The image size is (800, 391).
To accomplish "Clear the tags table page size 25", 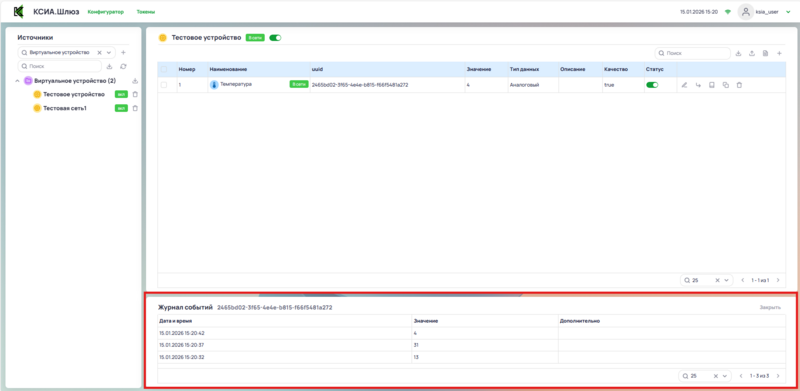I will (x=717, y=280).
